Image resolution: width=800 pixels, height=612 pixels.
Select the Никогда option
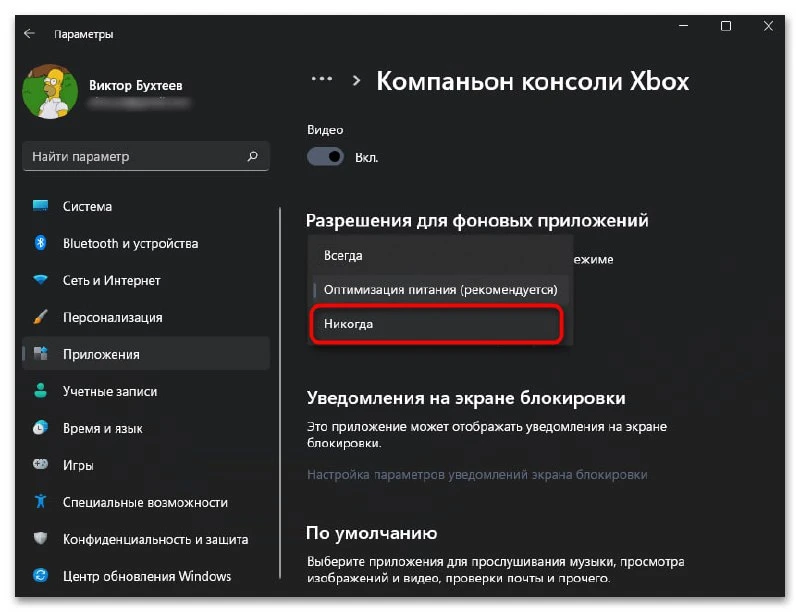(x=437, y=324)
